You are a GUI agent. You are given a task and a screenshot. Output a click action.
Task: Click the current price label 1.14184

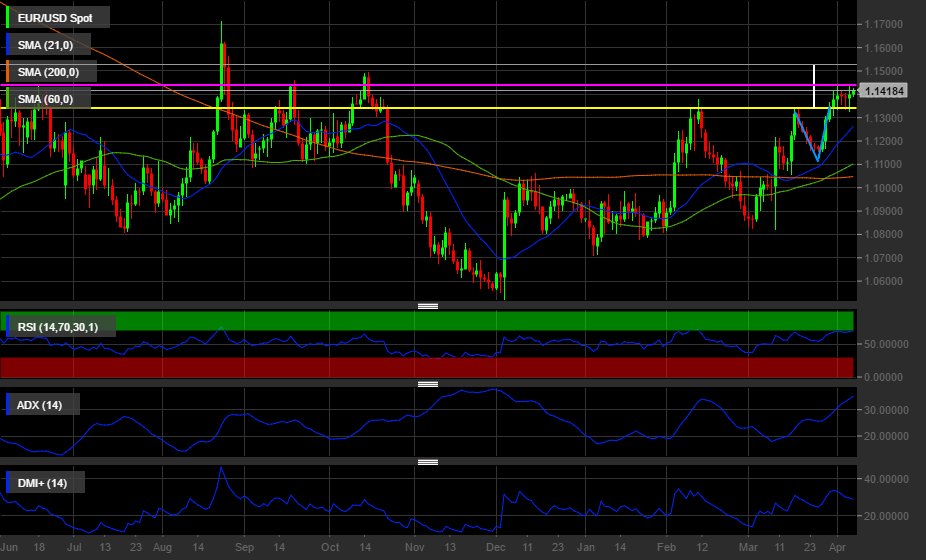point(884,91)
